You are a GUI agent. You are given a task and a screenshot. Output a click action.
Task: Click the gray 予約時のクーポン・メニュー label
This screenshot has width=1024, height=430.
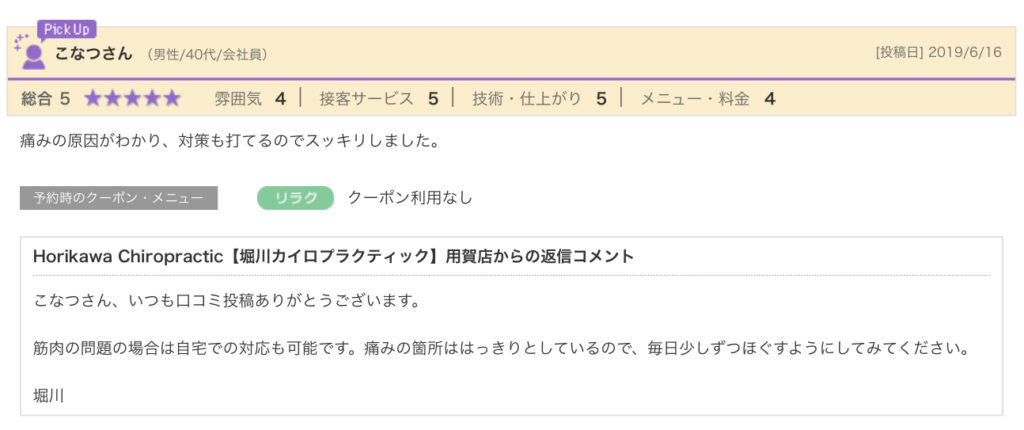coord(118,198)
